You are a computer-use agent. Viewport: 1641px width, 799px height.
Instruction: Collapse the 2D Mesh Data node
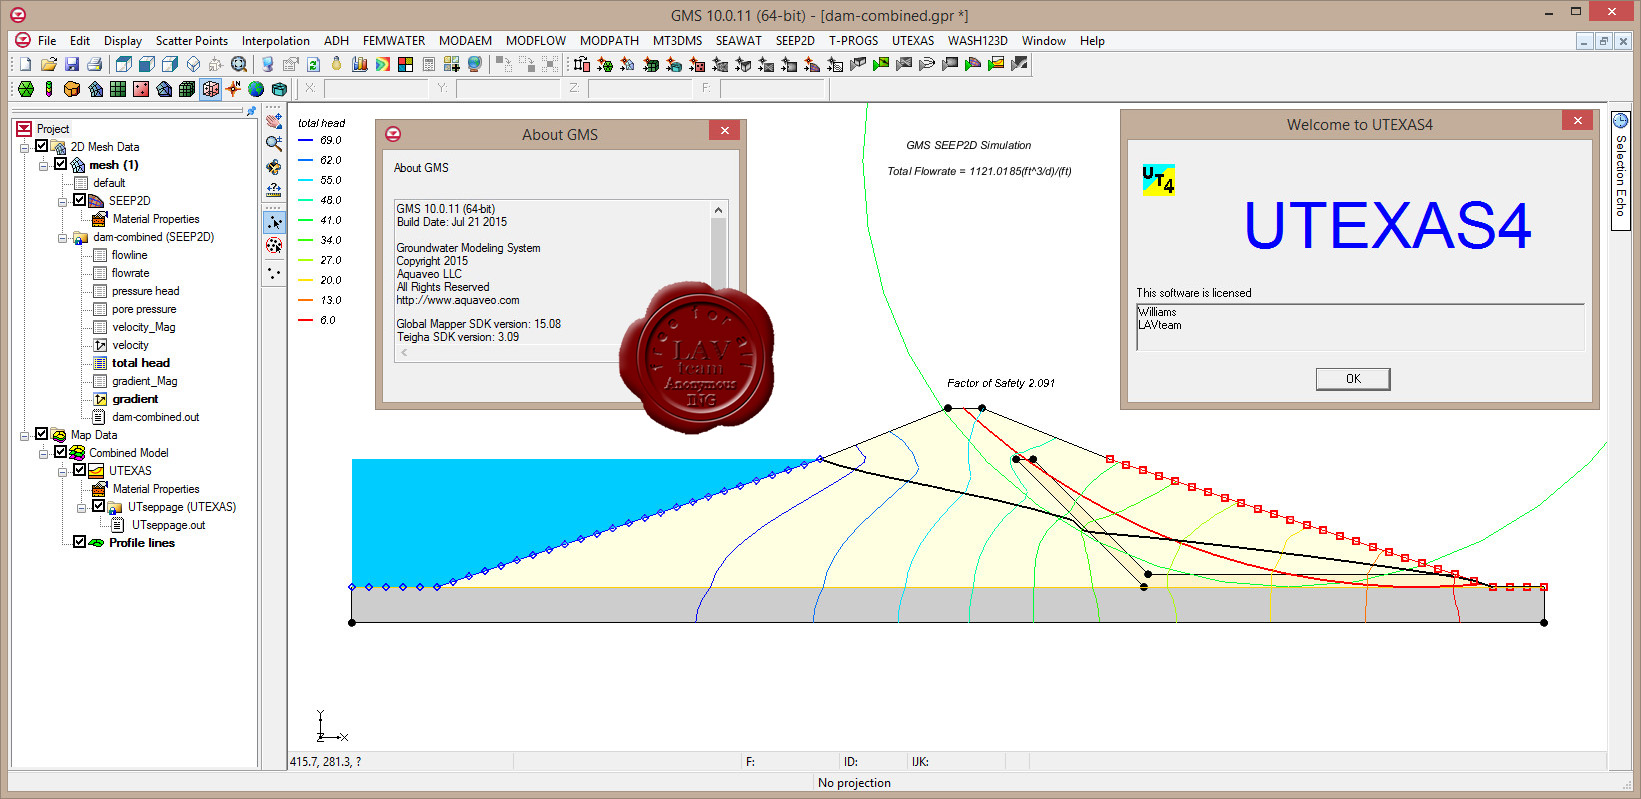pyautogui.click(x=24, y=147)
